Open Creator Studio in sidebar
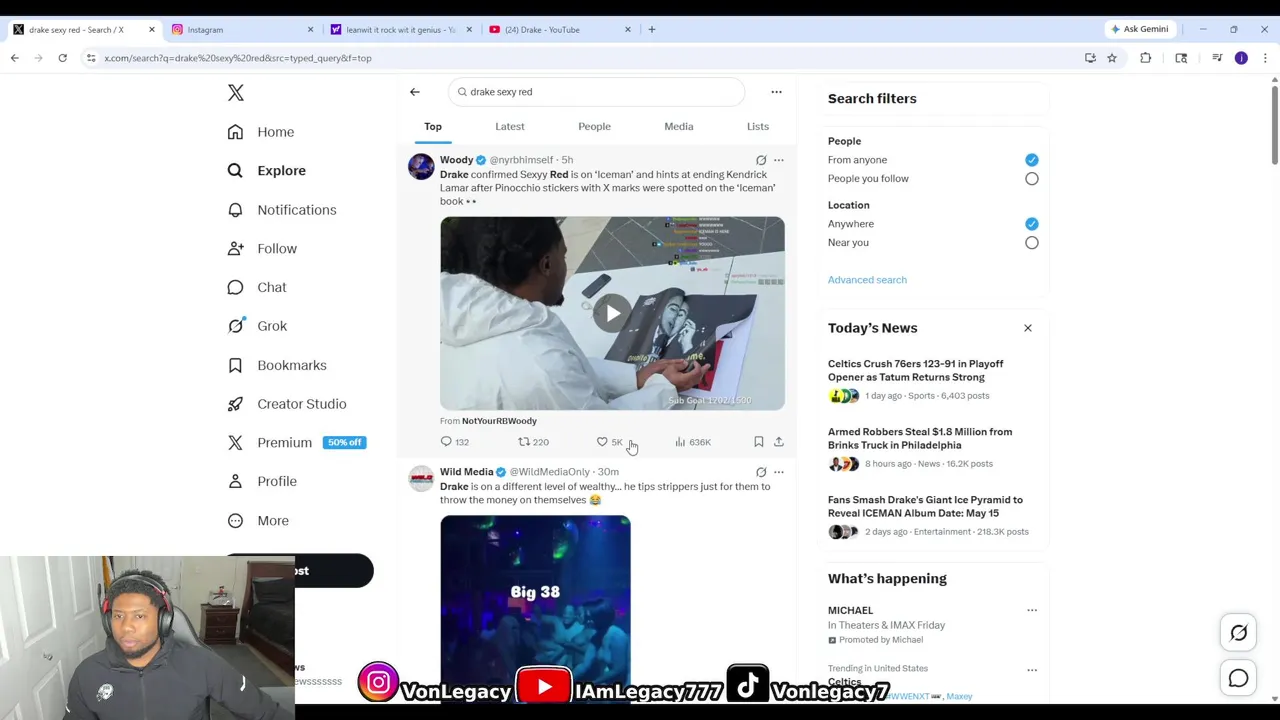The width and height of the screenshot is (1280, 720). (x=286, y=404)
